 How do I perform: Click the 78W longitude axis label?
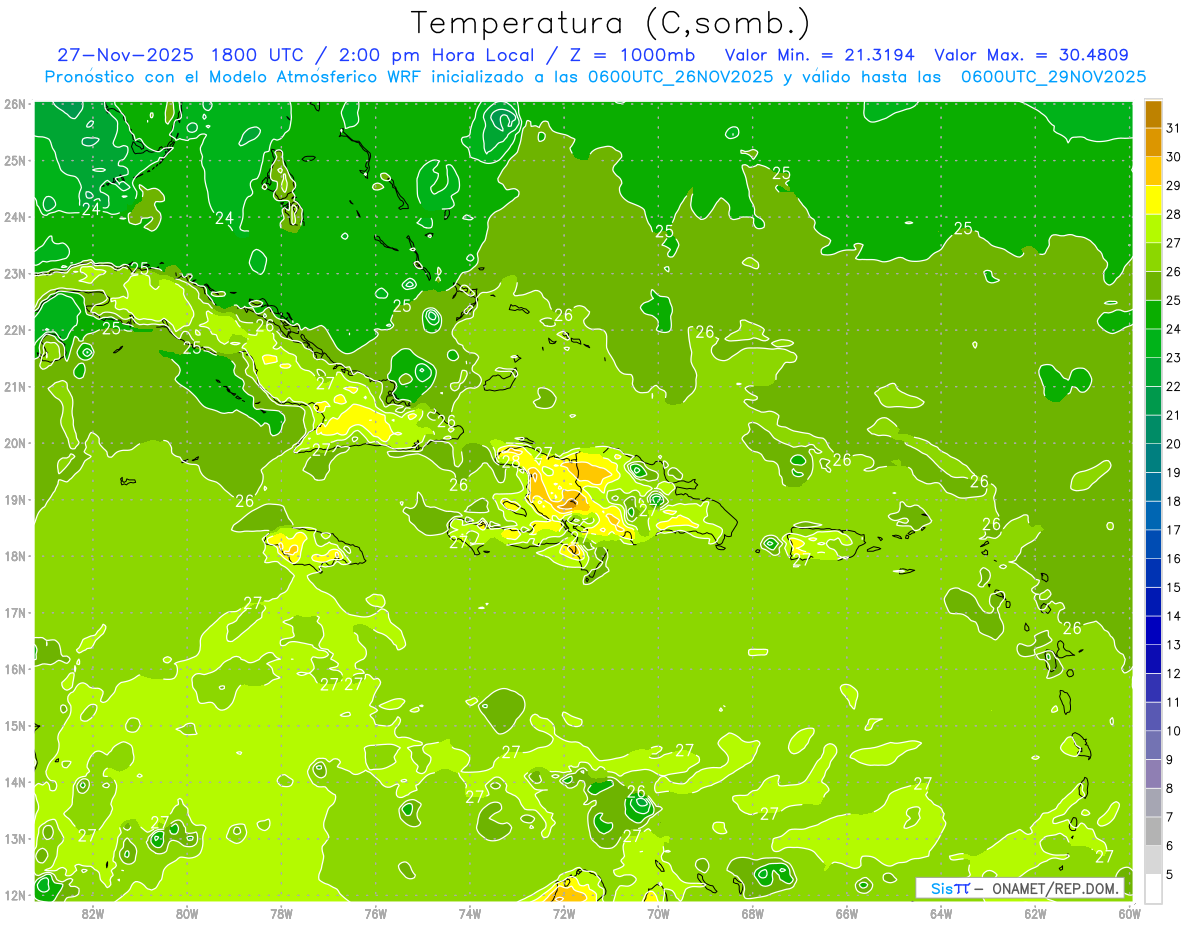click(281, 913)
